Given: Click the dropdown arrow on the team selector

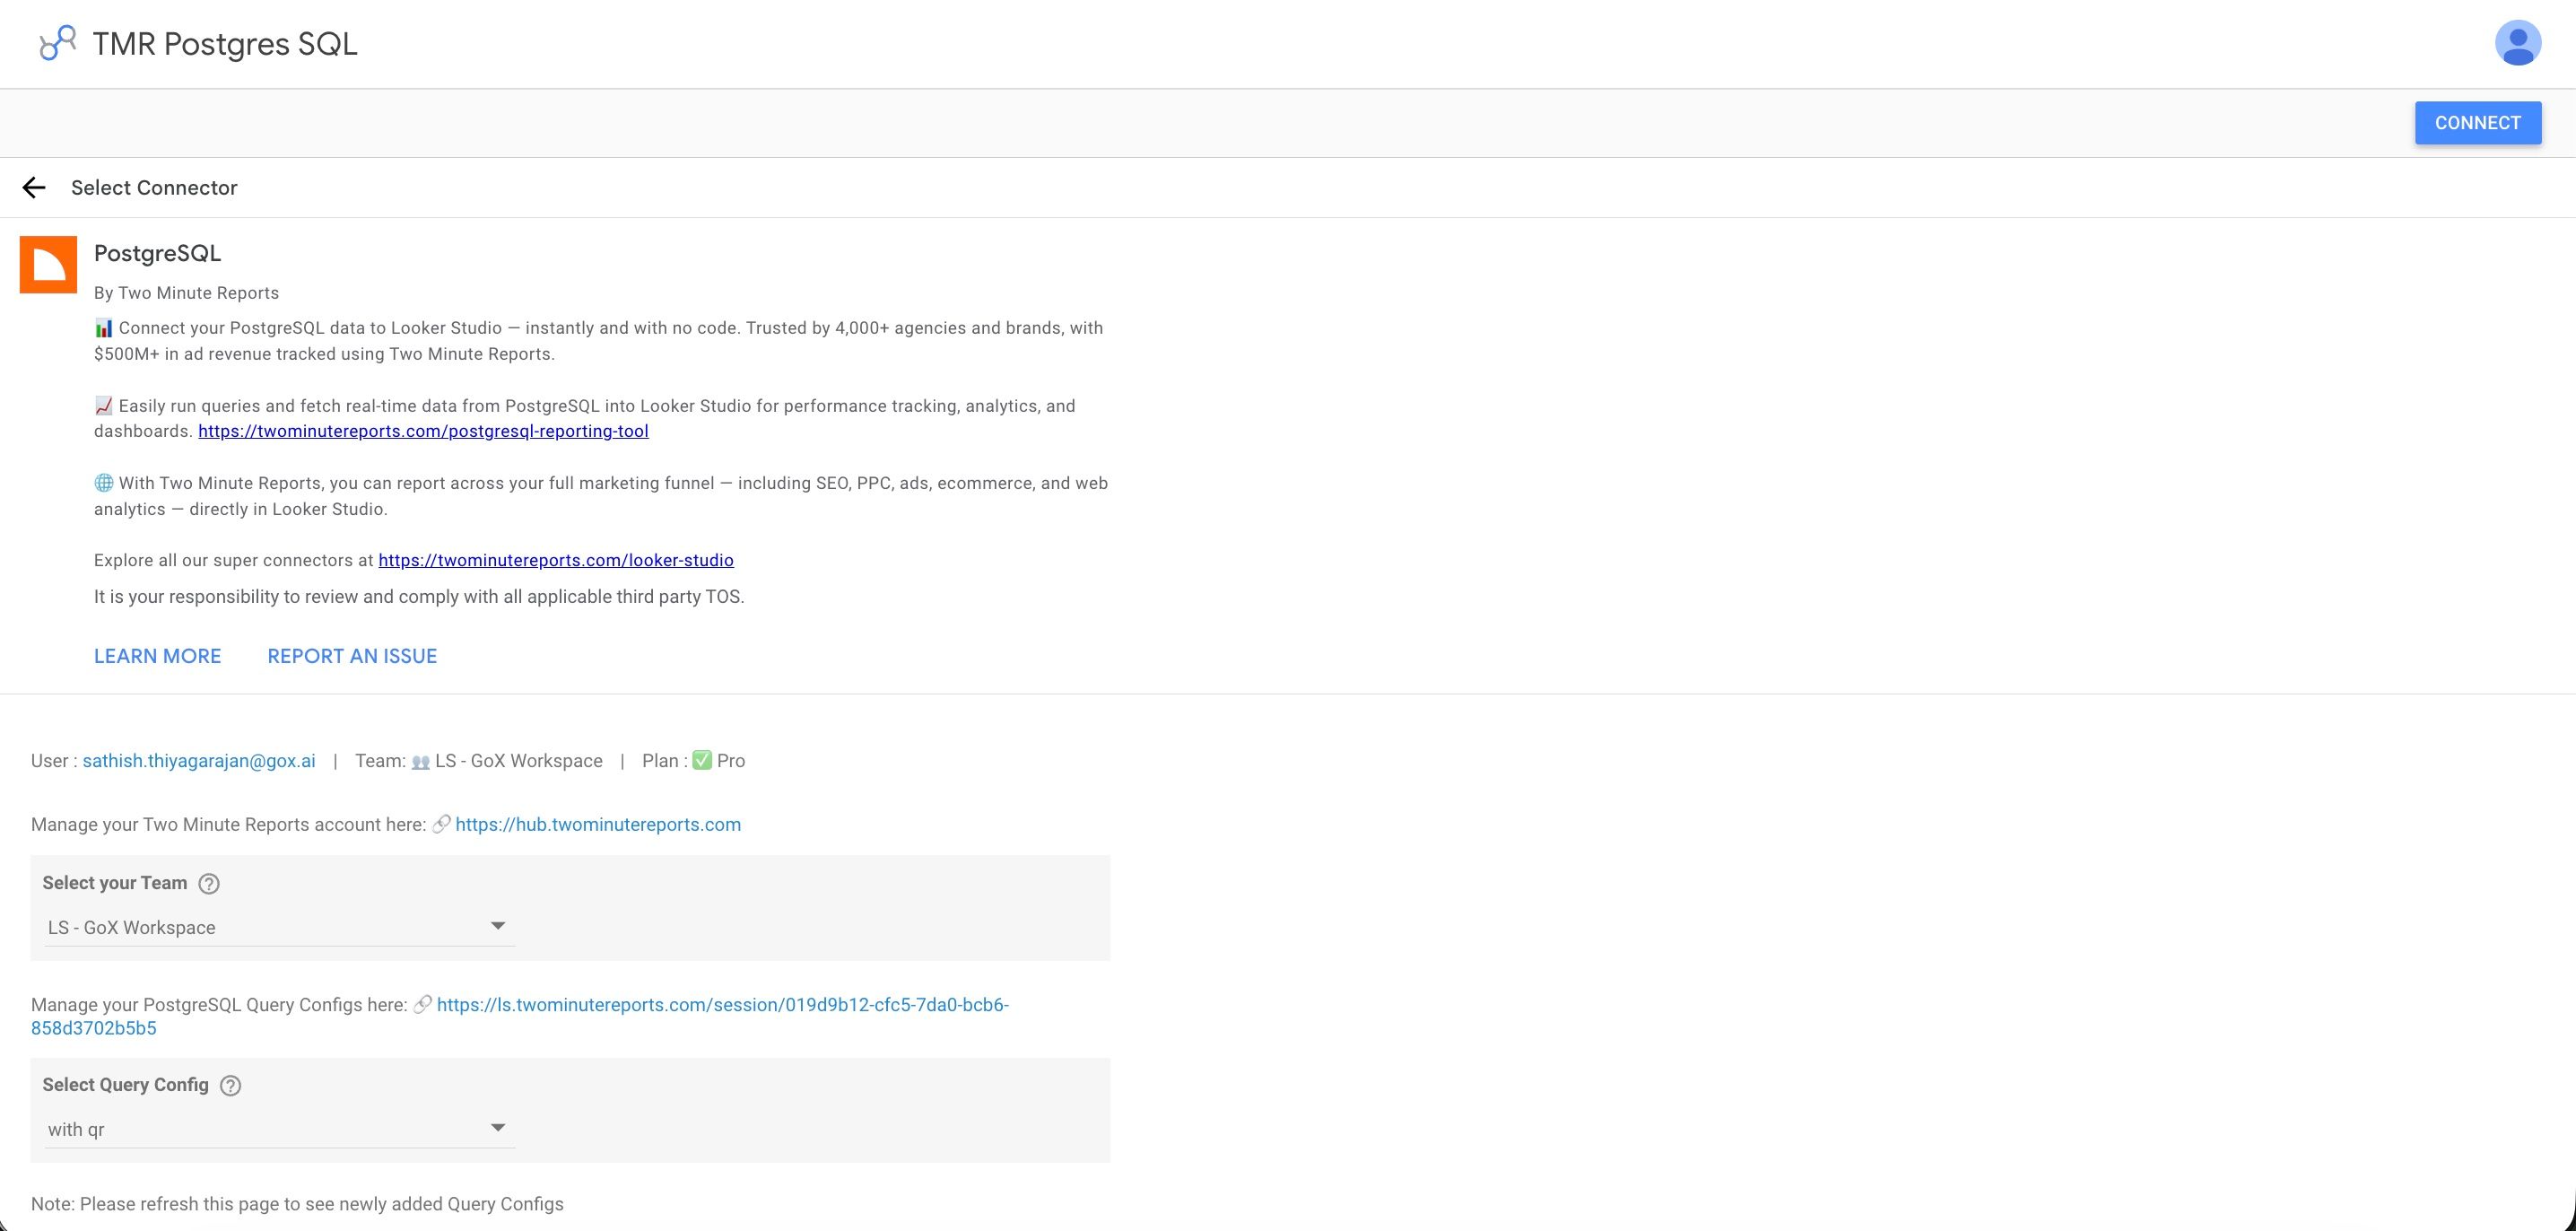Looking at the screenshot, I should (498, 925).
